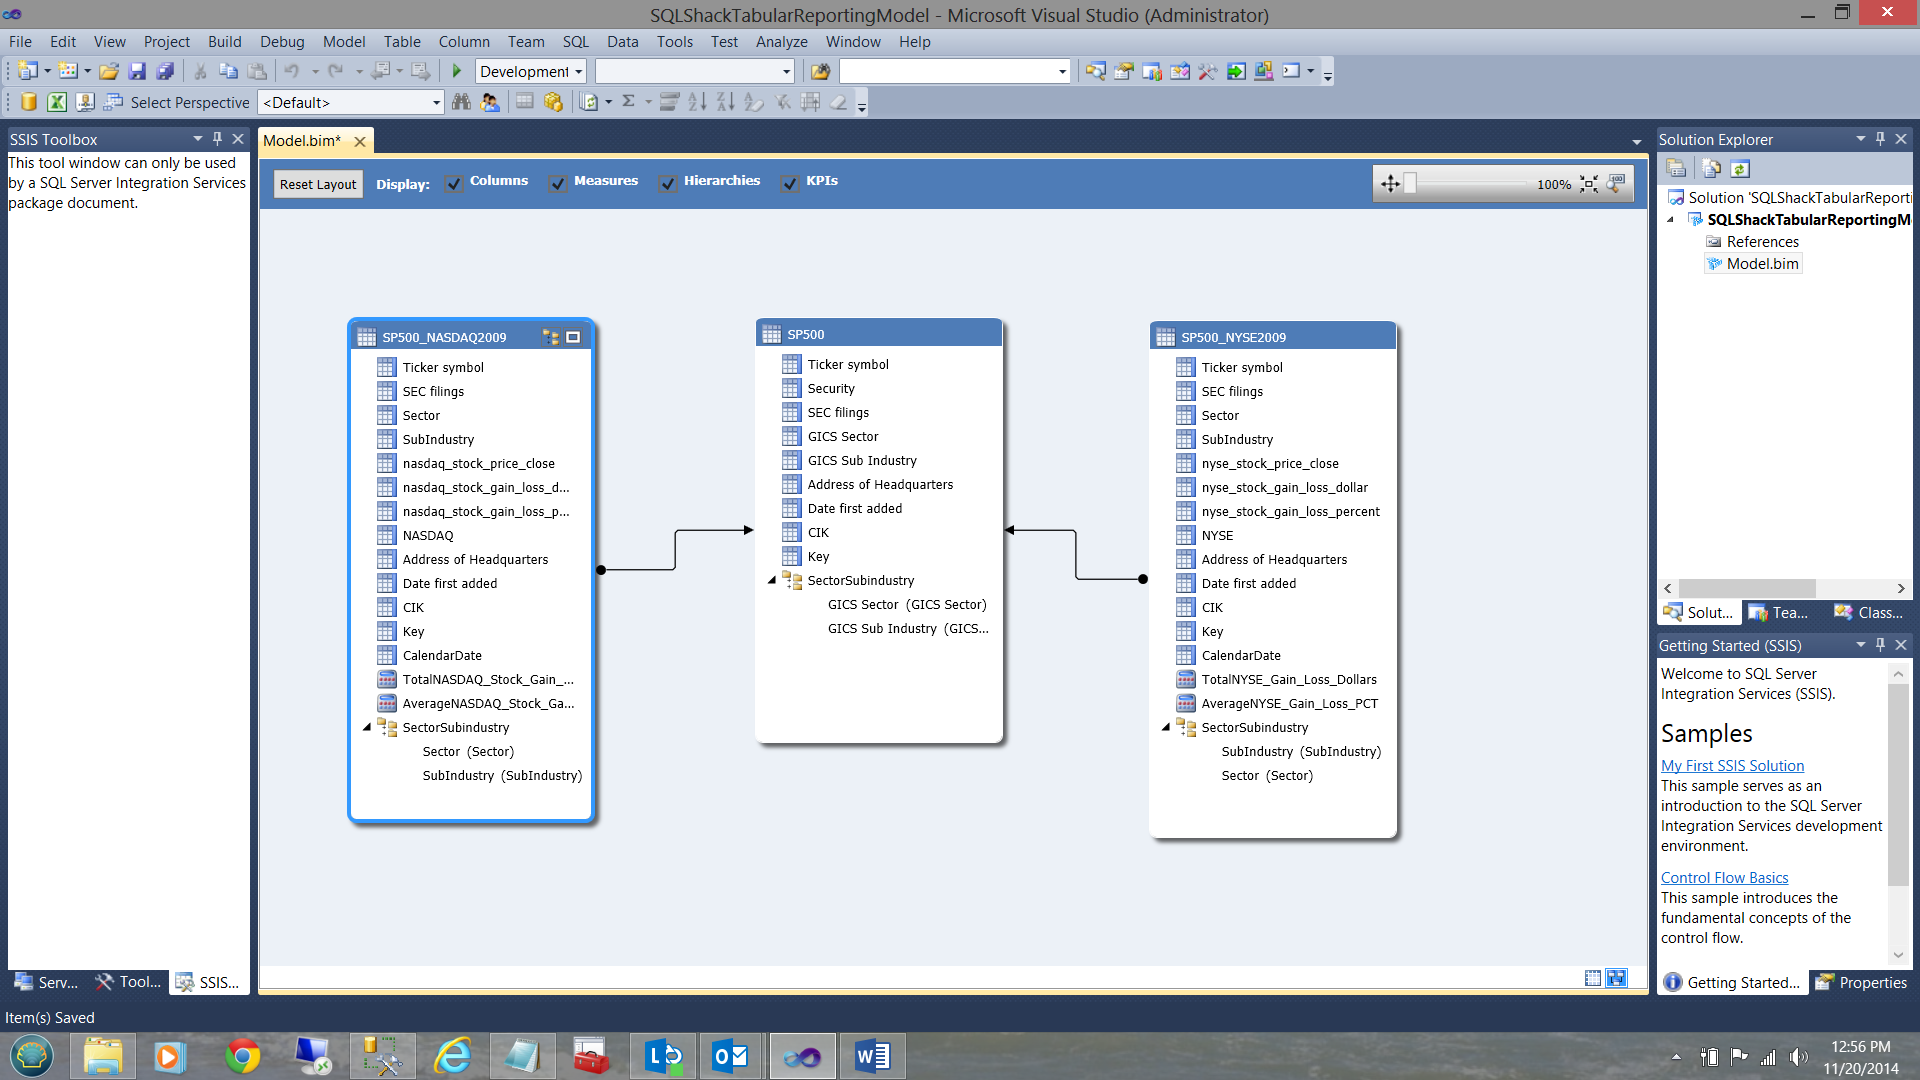Toggle the Measures display checkbox
This screenshot has width=1920, height=1080.
click(x=558, y=183)
